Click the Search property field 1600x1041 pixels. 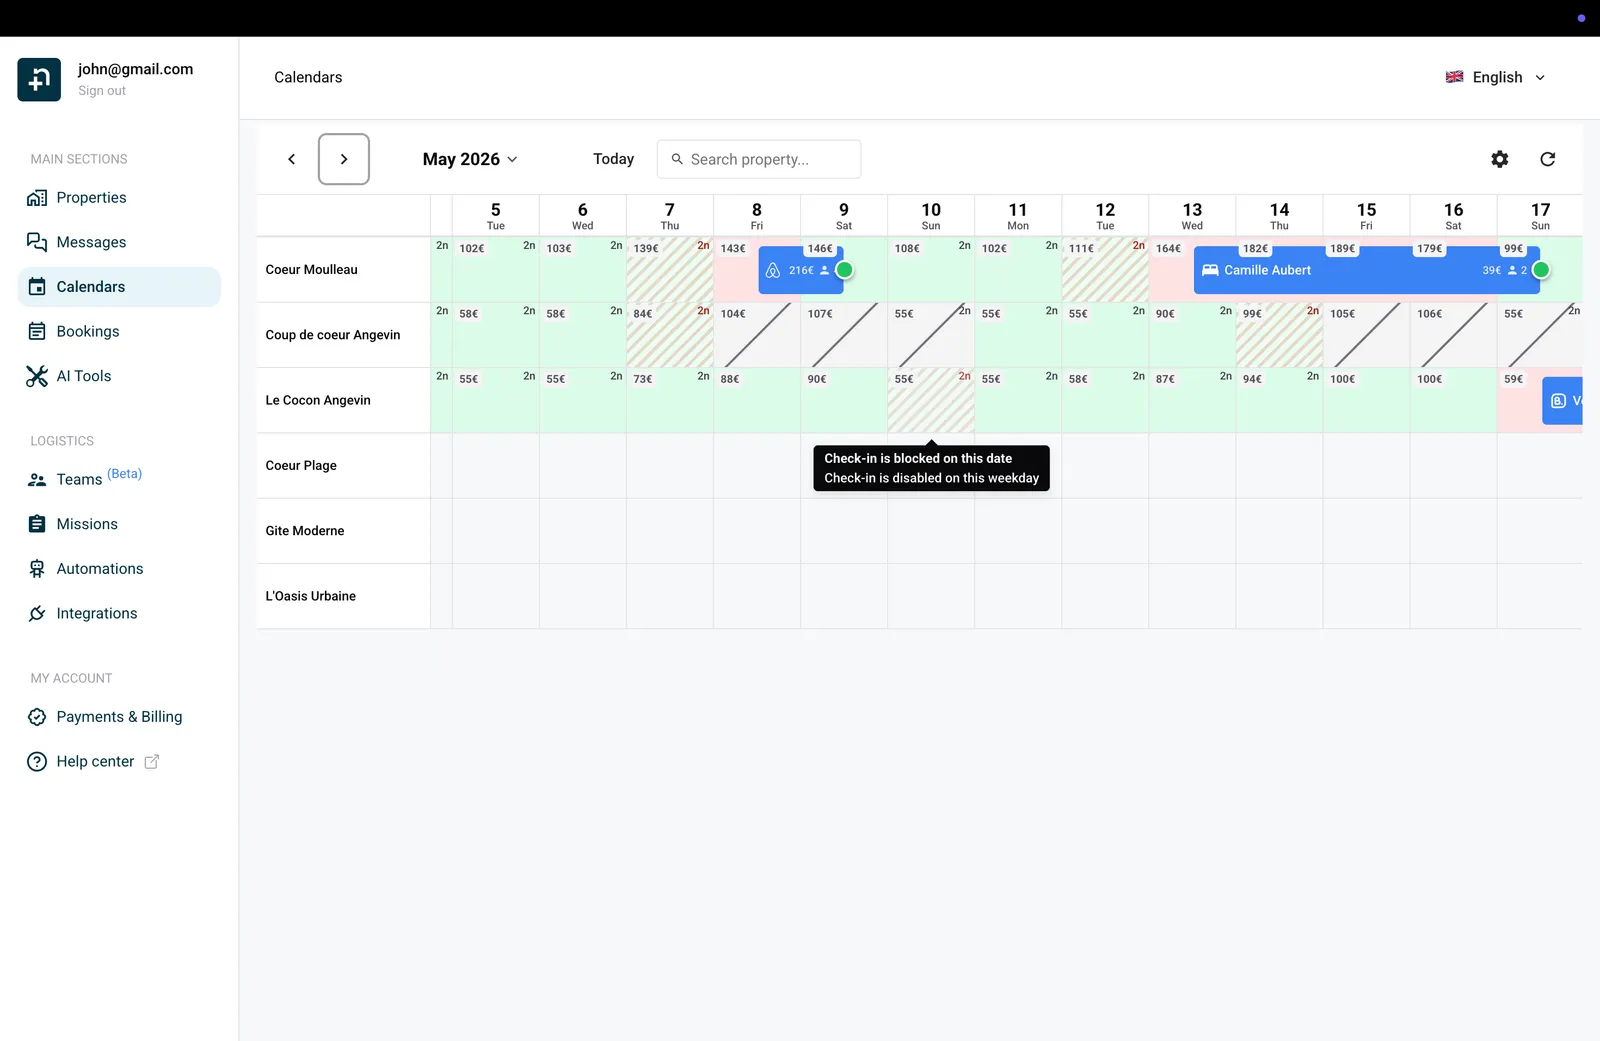point(759,159)
